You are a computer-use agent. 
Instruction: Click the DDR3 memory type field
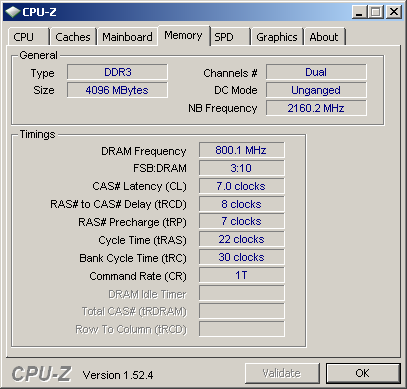117,72
